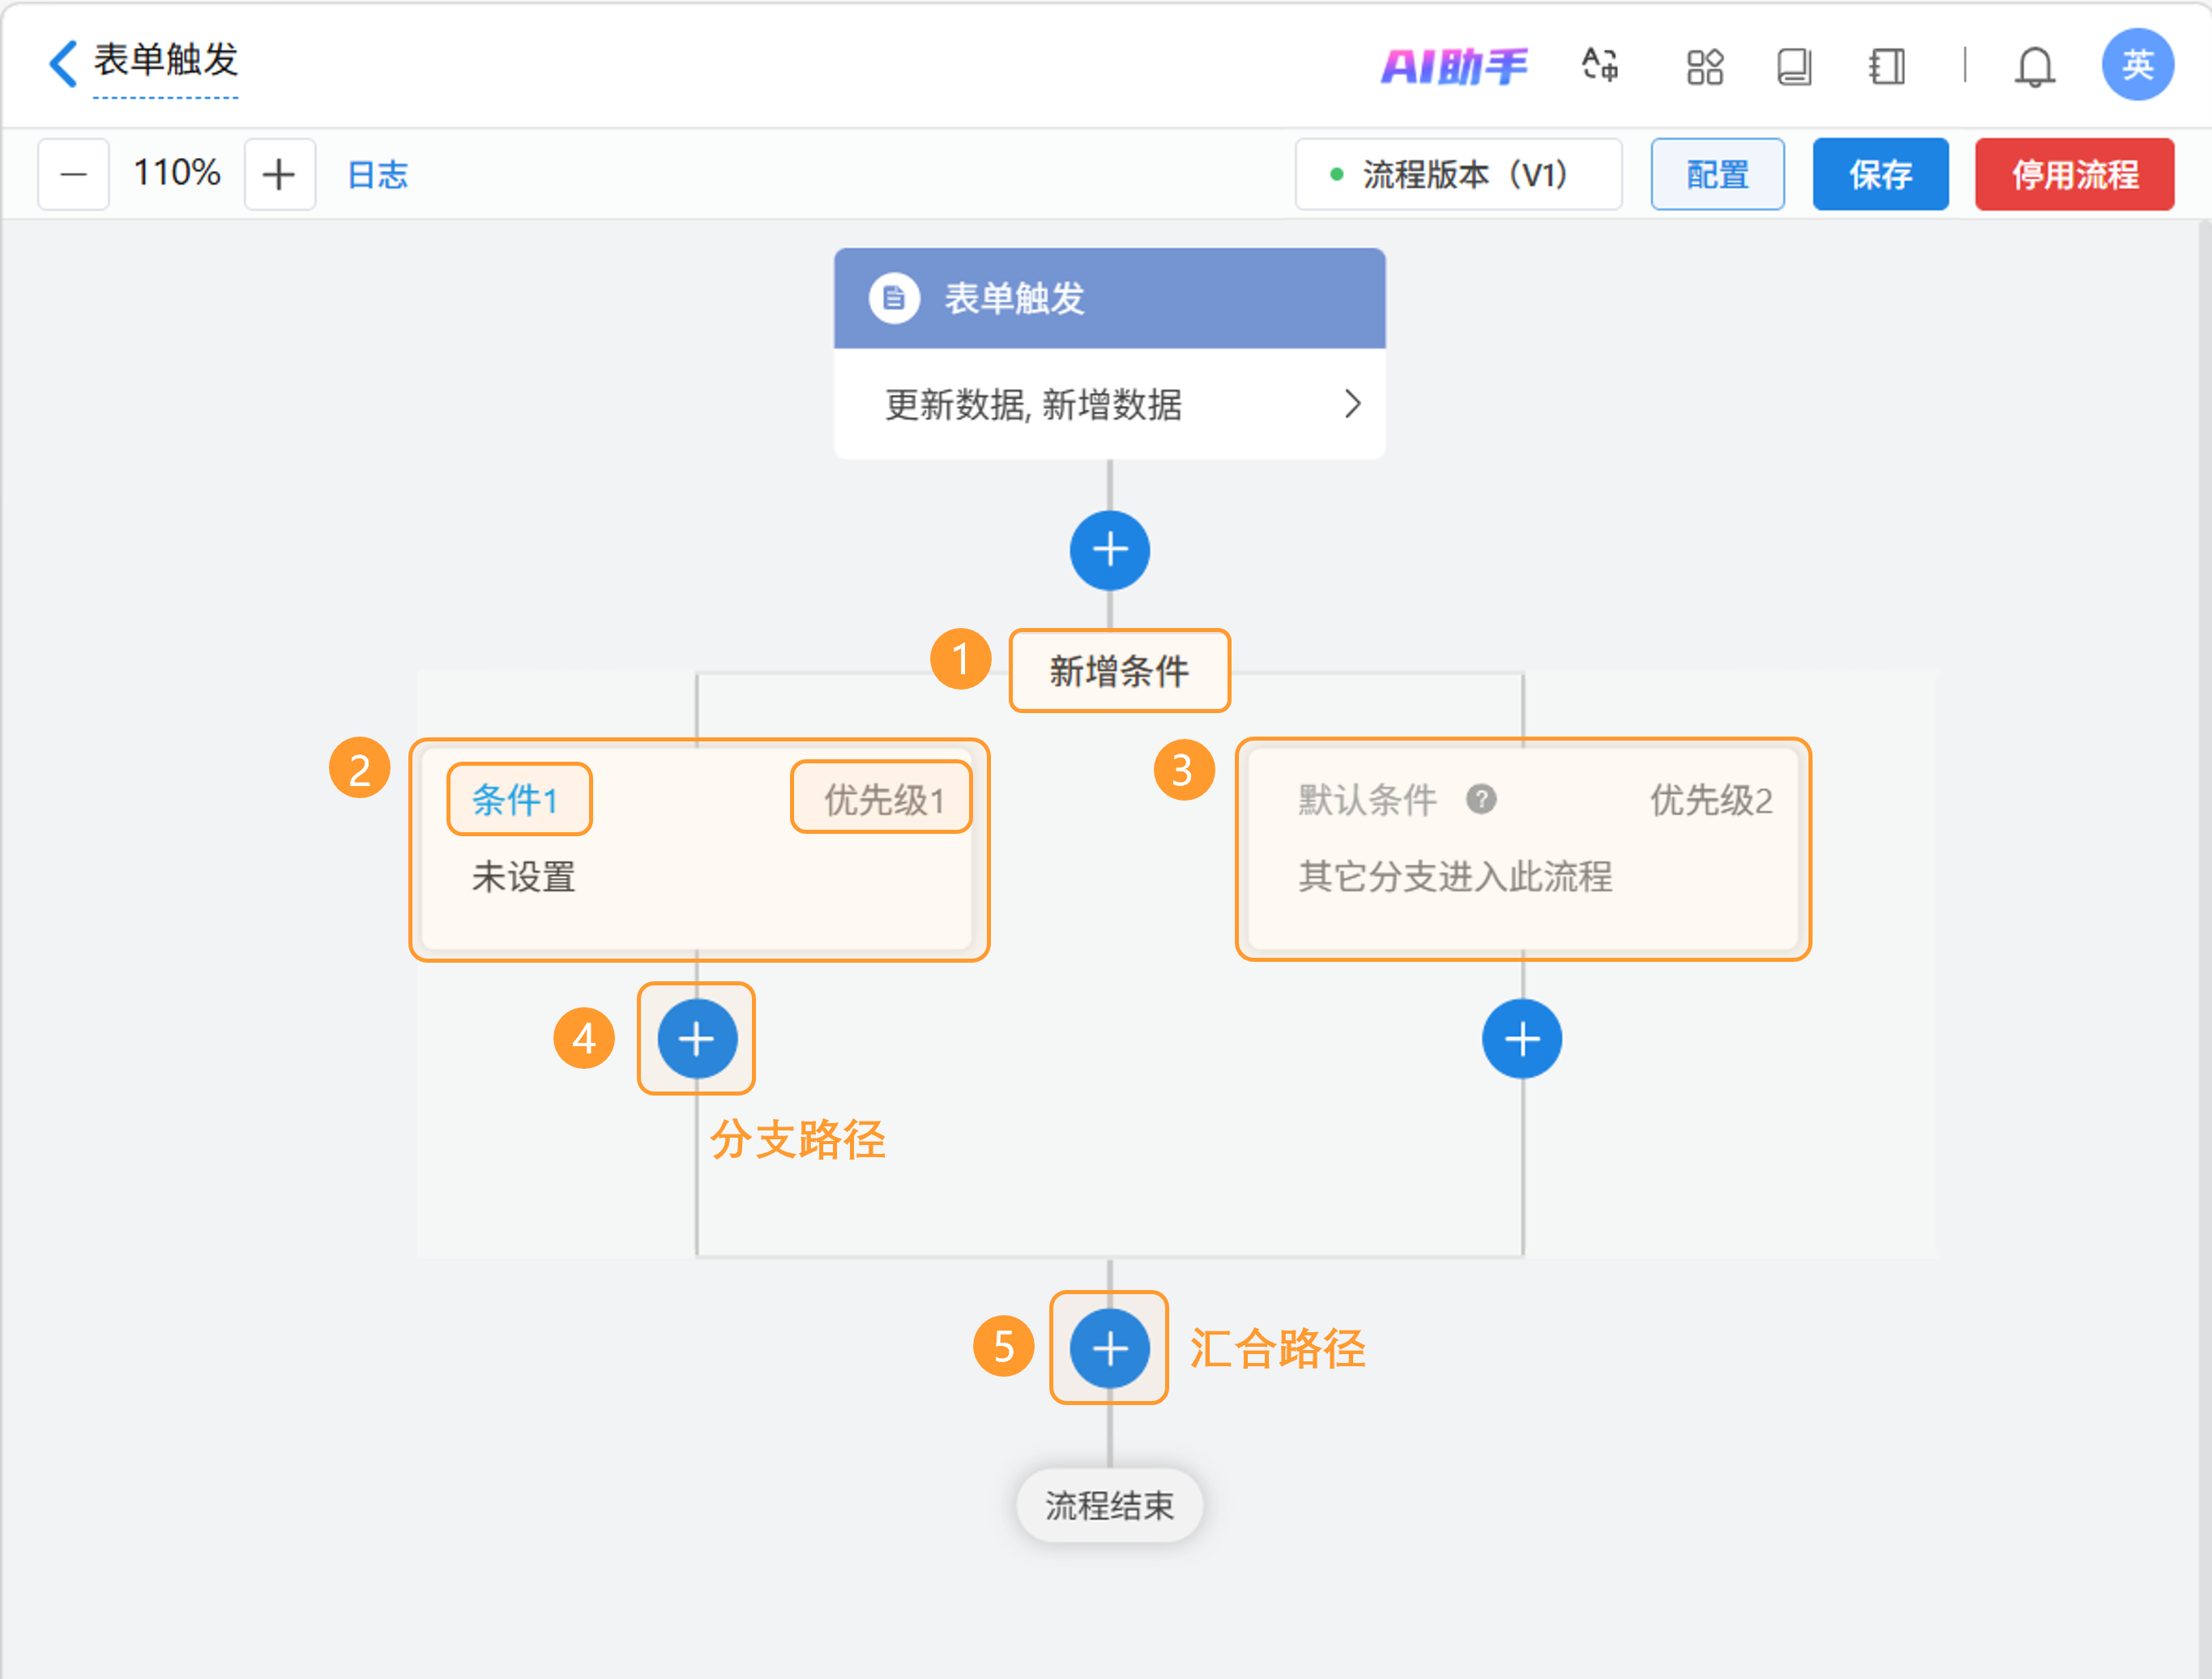Image resolution: width=2212 pixels, height=1679 pixels.
Task: Add node under 默认条件 branch
Action: click(x=1521, y=1039)
